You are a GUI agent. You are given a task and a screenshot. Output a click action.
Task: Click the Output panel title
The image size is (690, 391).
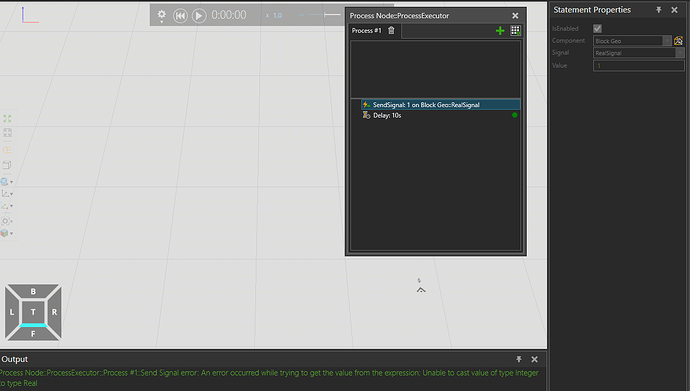coord(15,359)
